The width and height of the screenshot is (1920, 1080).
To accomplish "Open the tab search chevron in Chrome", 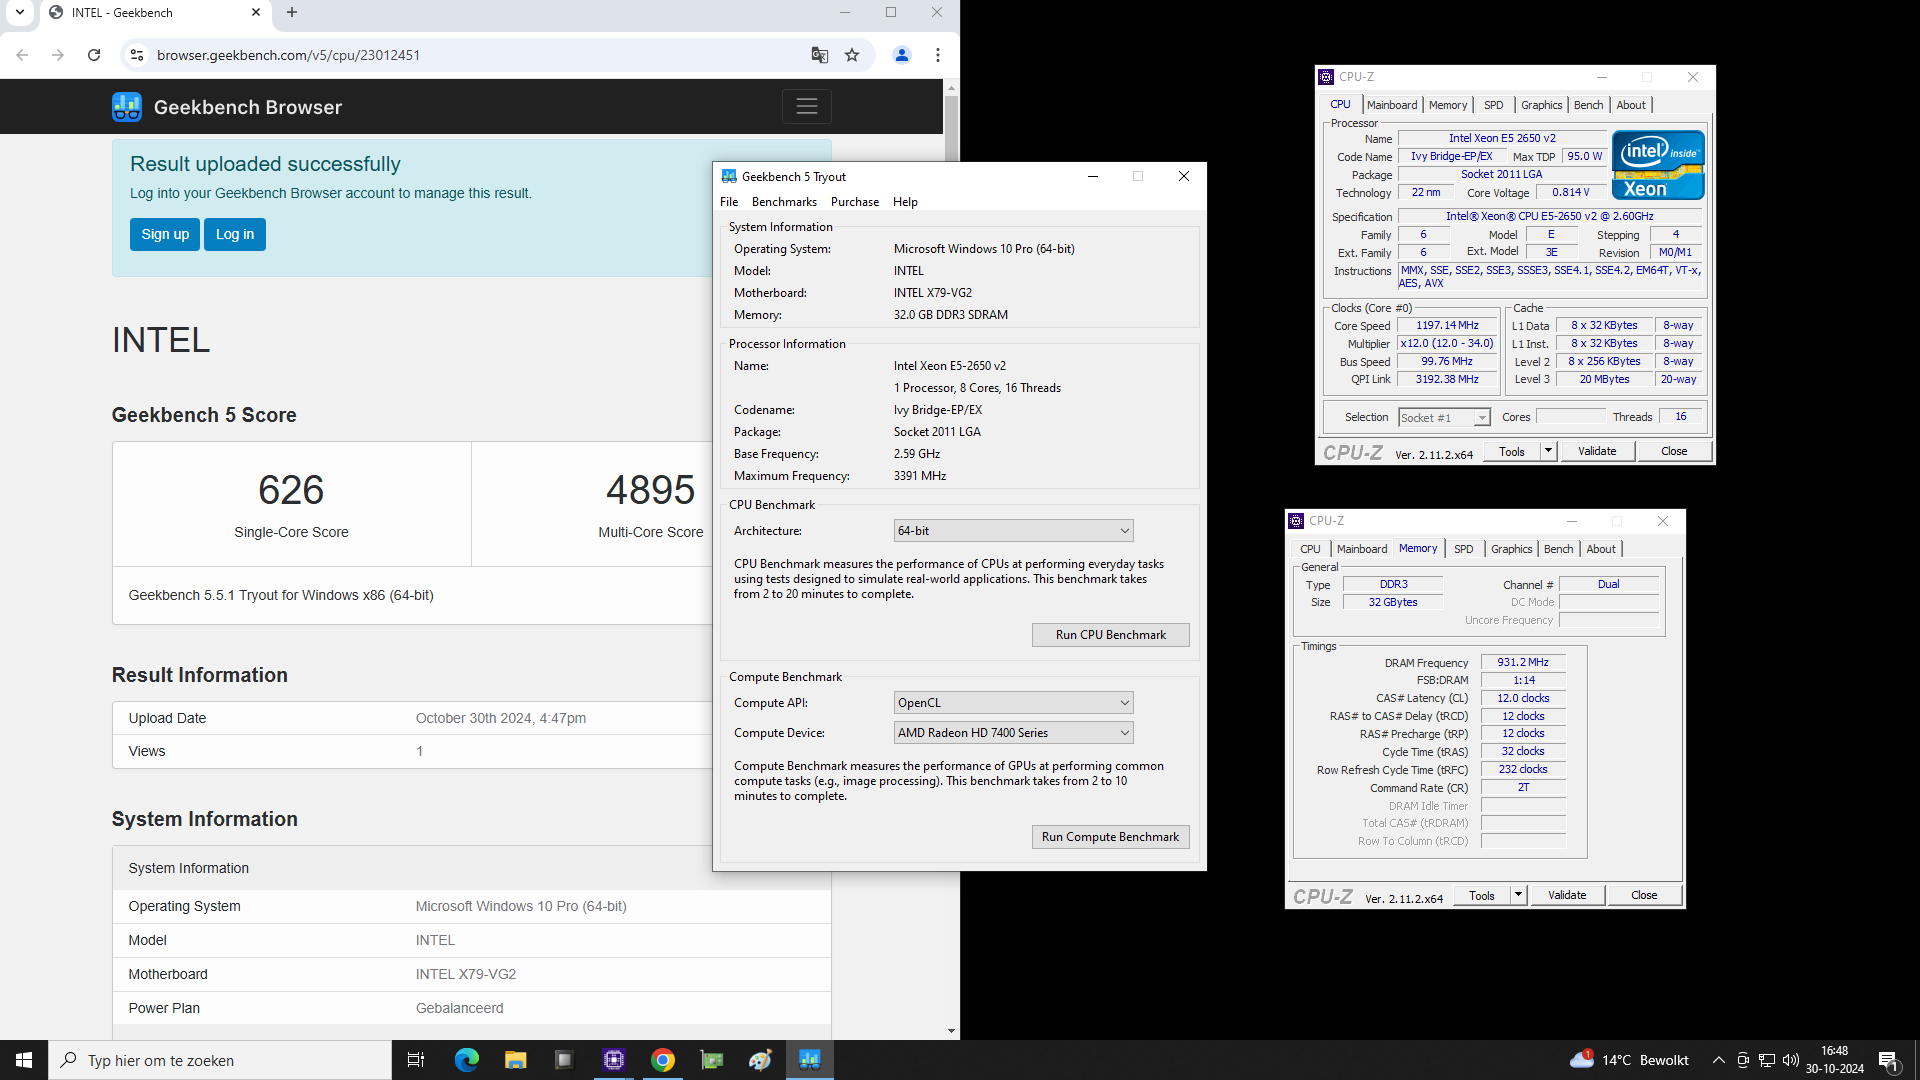I will [20, 12].
